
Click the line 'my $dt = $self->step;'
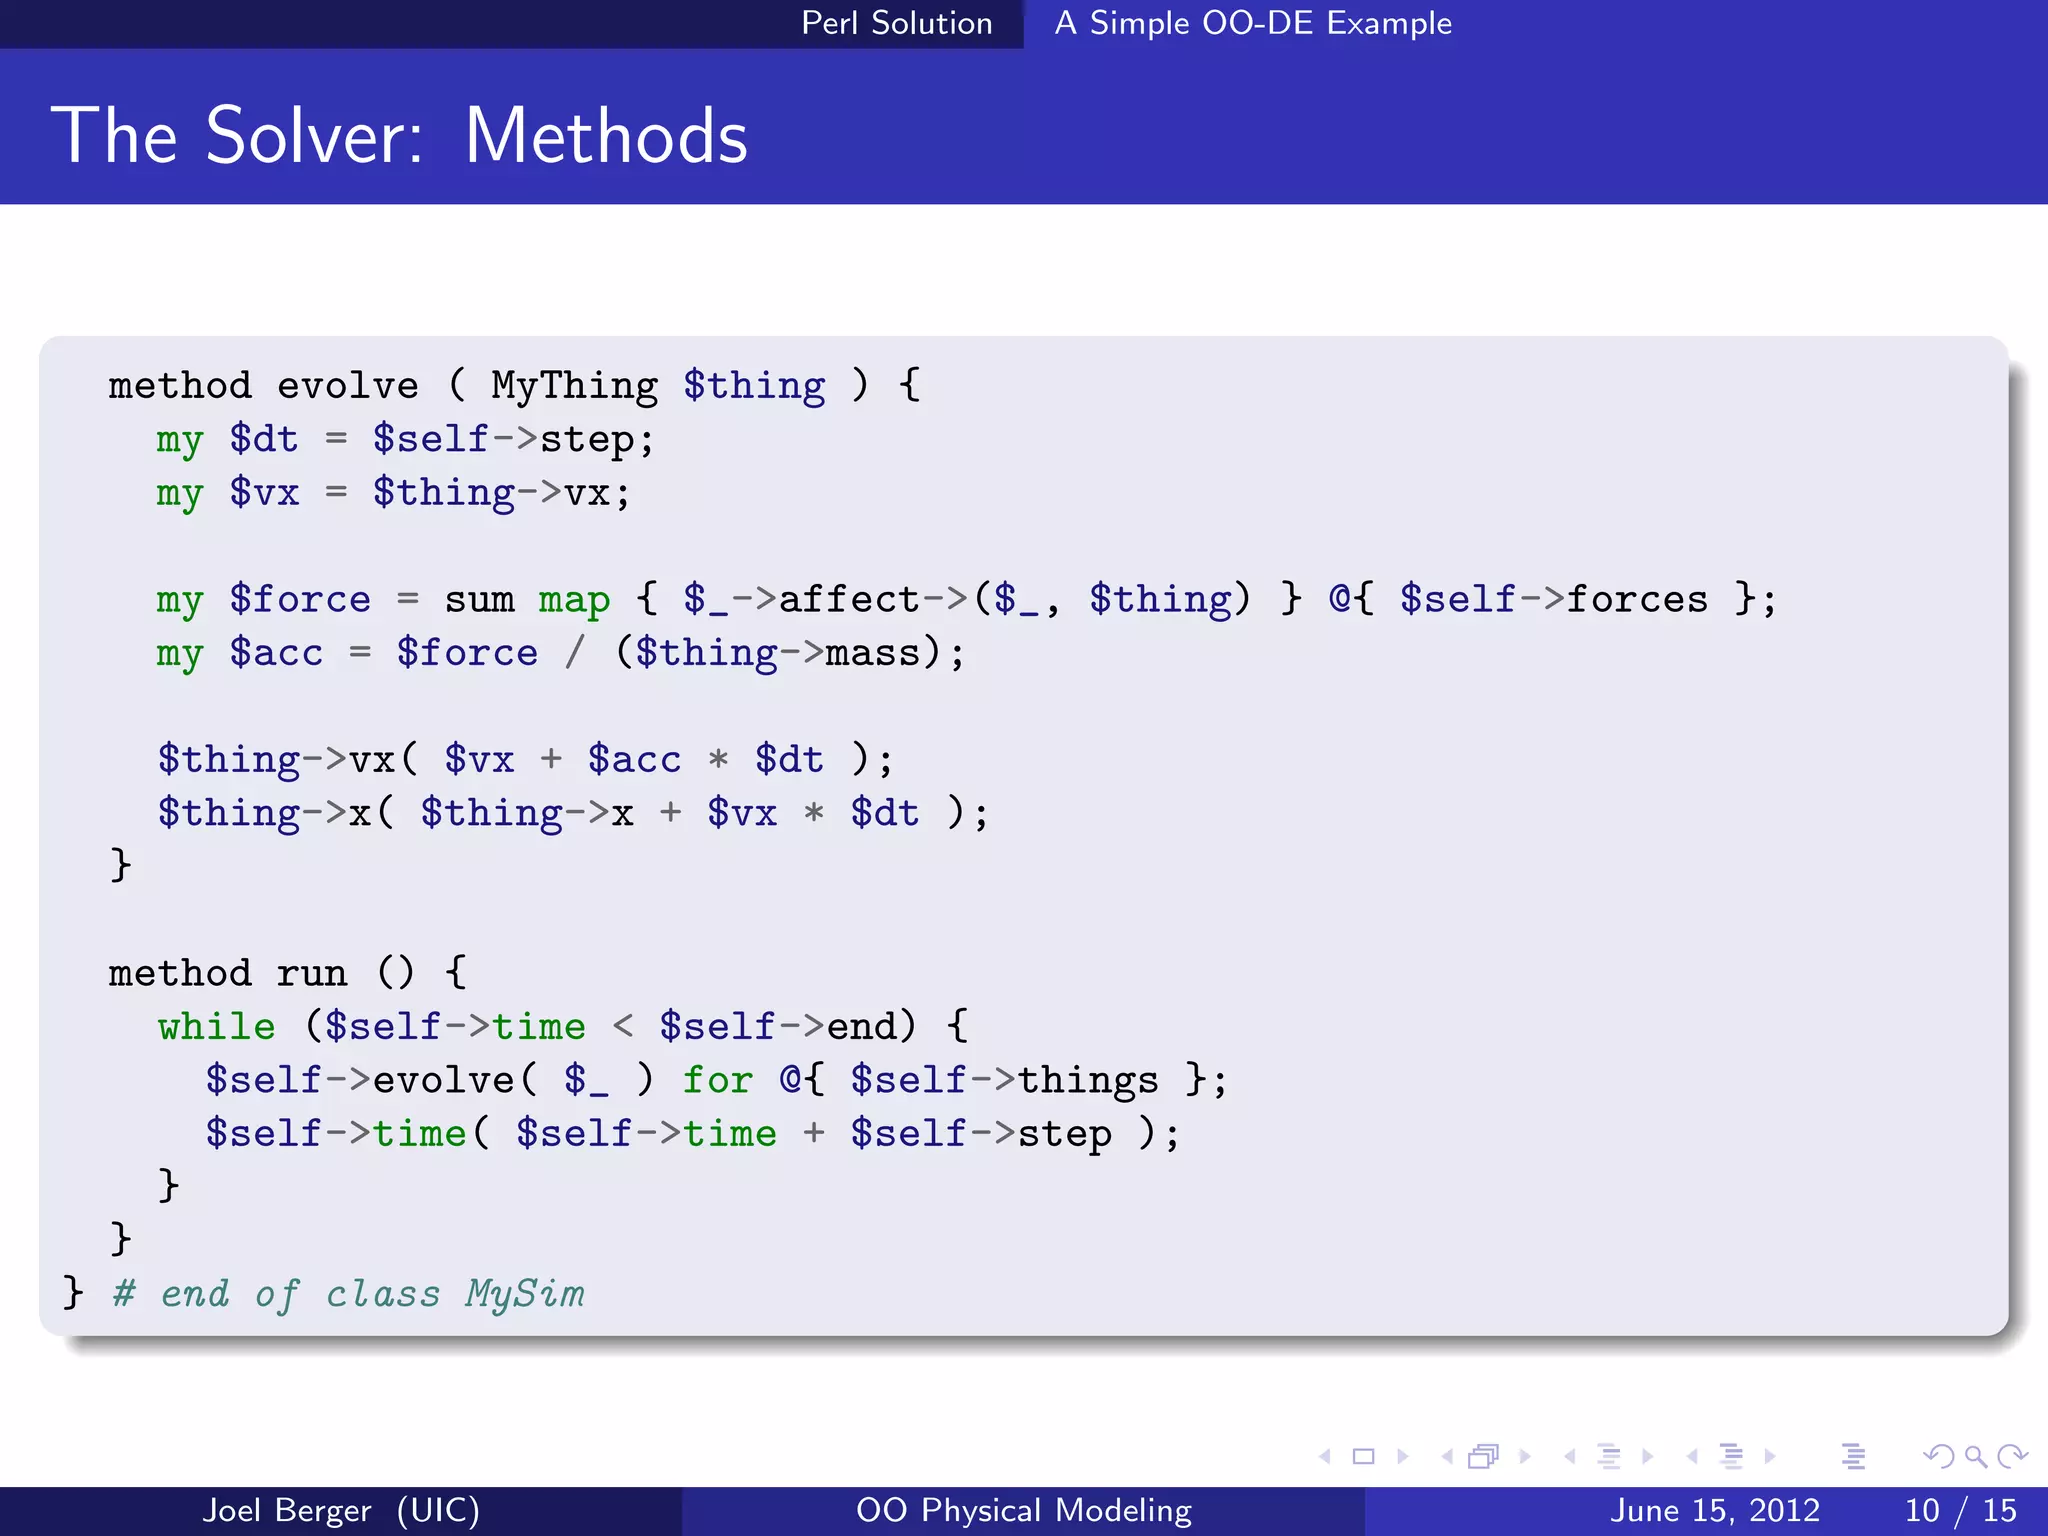405,440
